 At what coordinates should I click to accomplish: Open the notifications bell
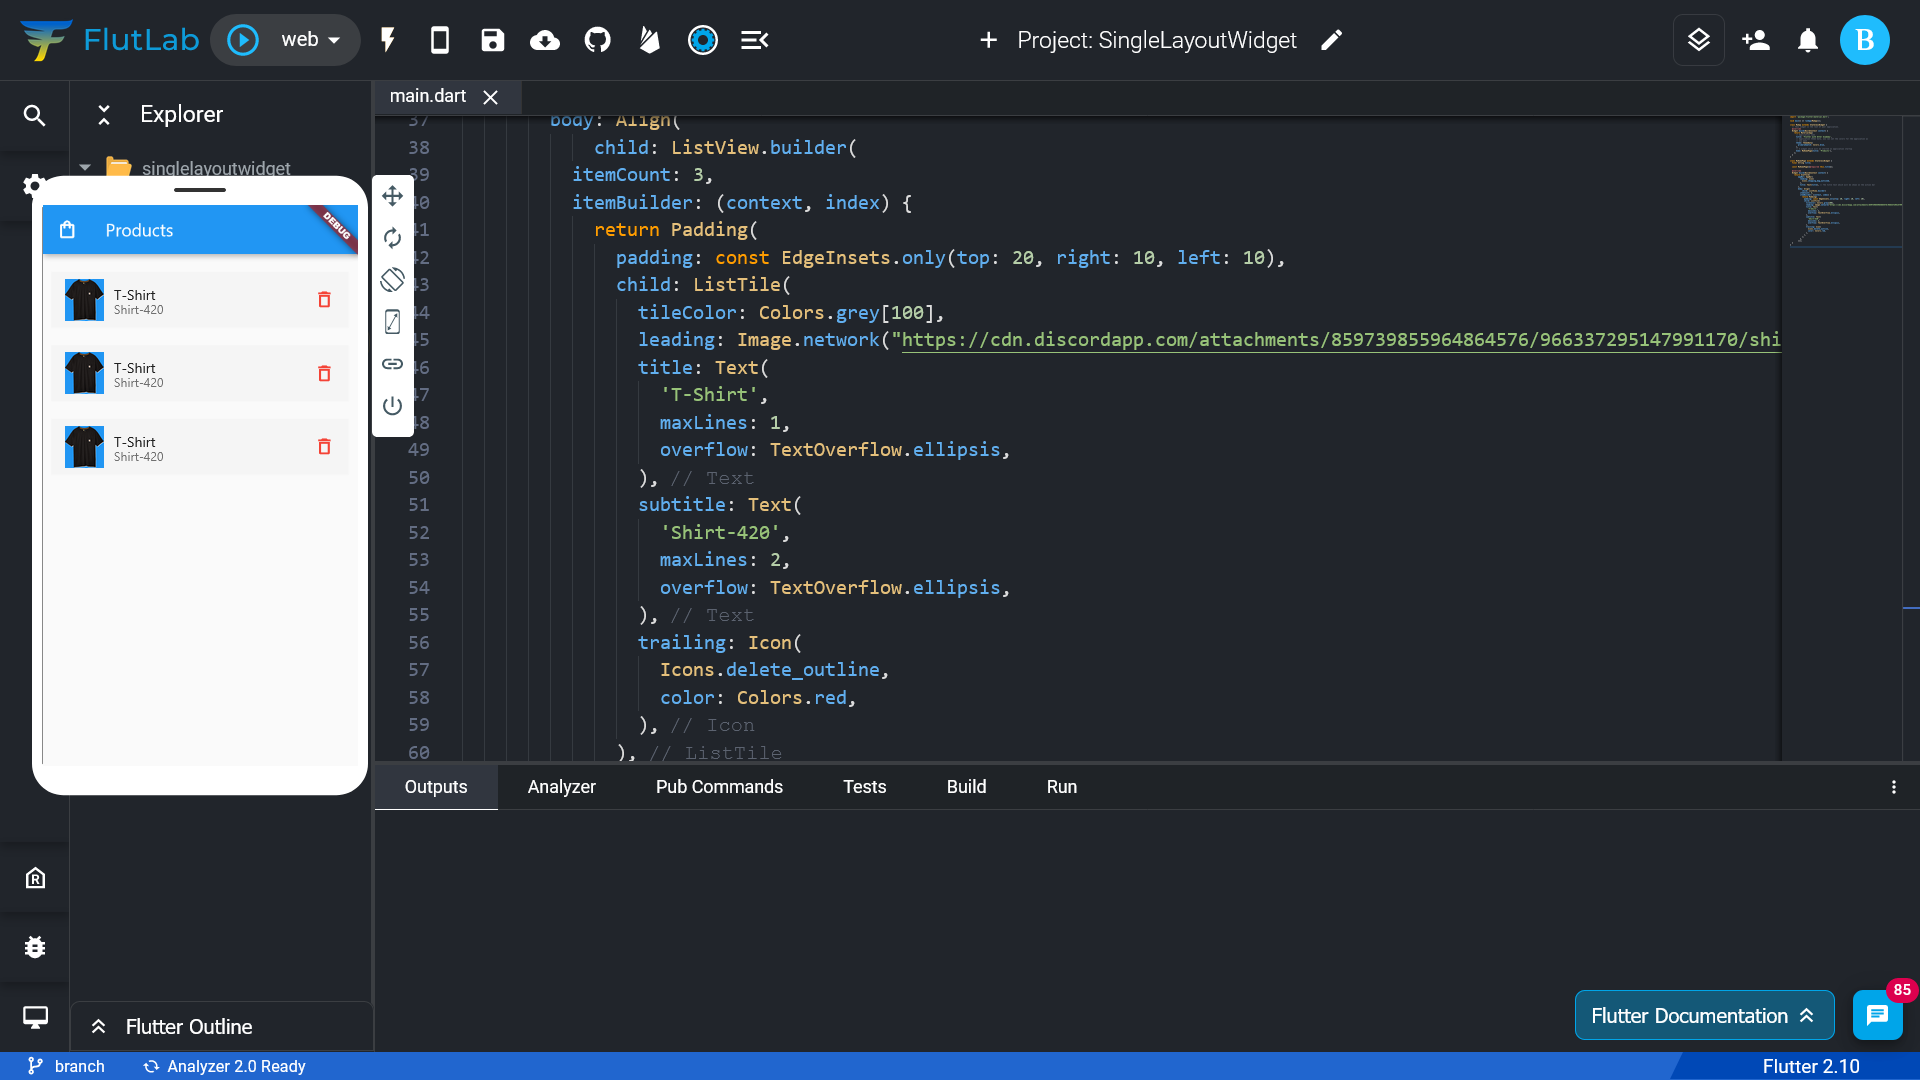click(x=1808, y=40)
